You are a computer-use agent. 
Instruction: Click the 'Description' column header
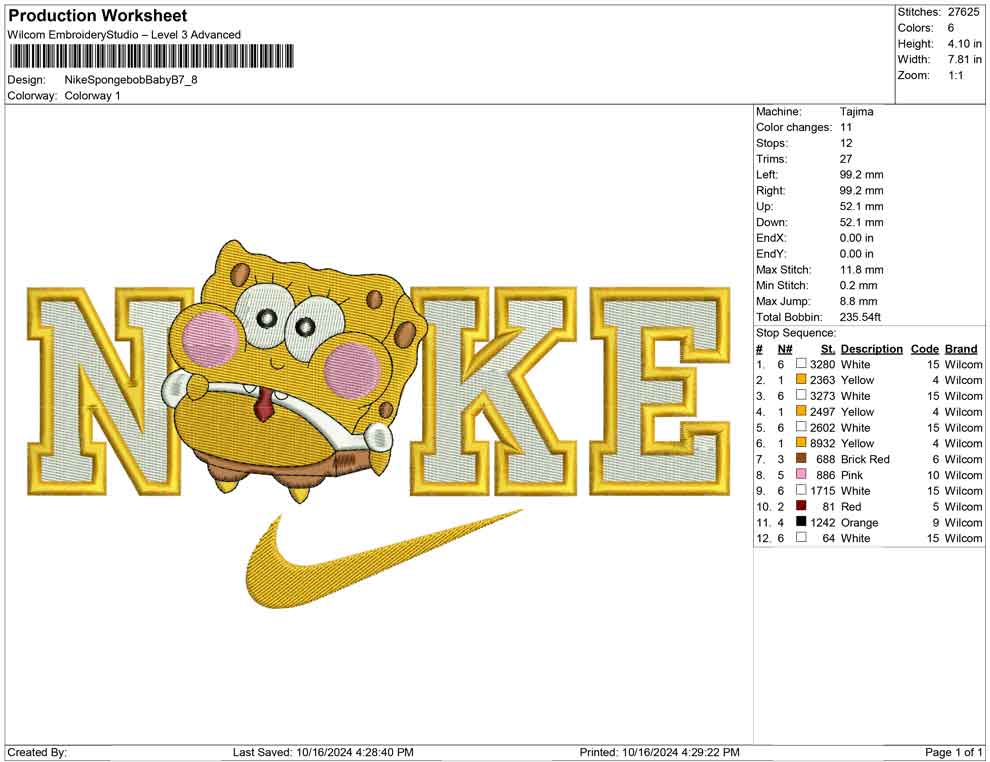(872, 348)
